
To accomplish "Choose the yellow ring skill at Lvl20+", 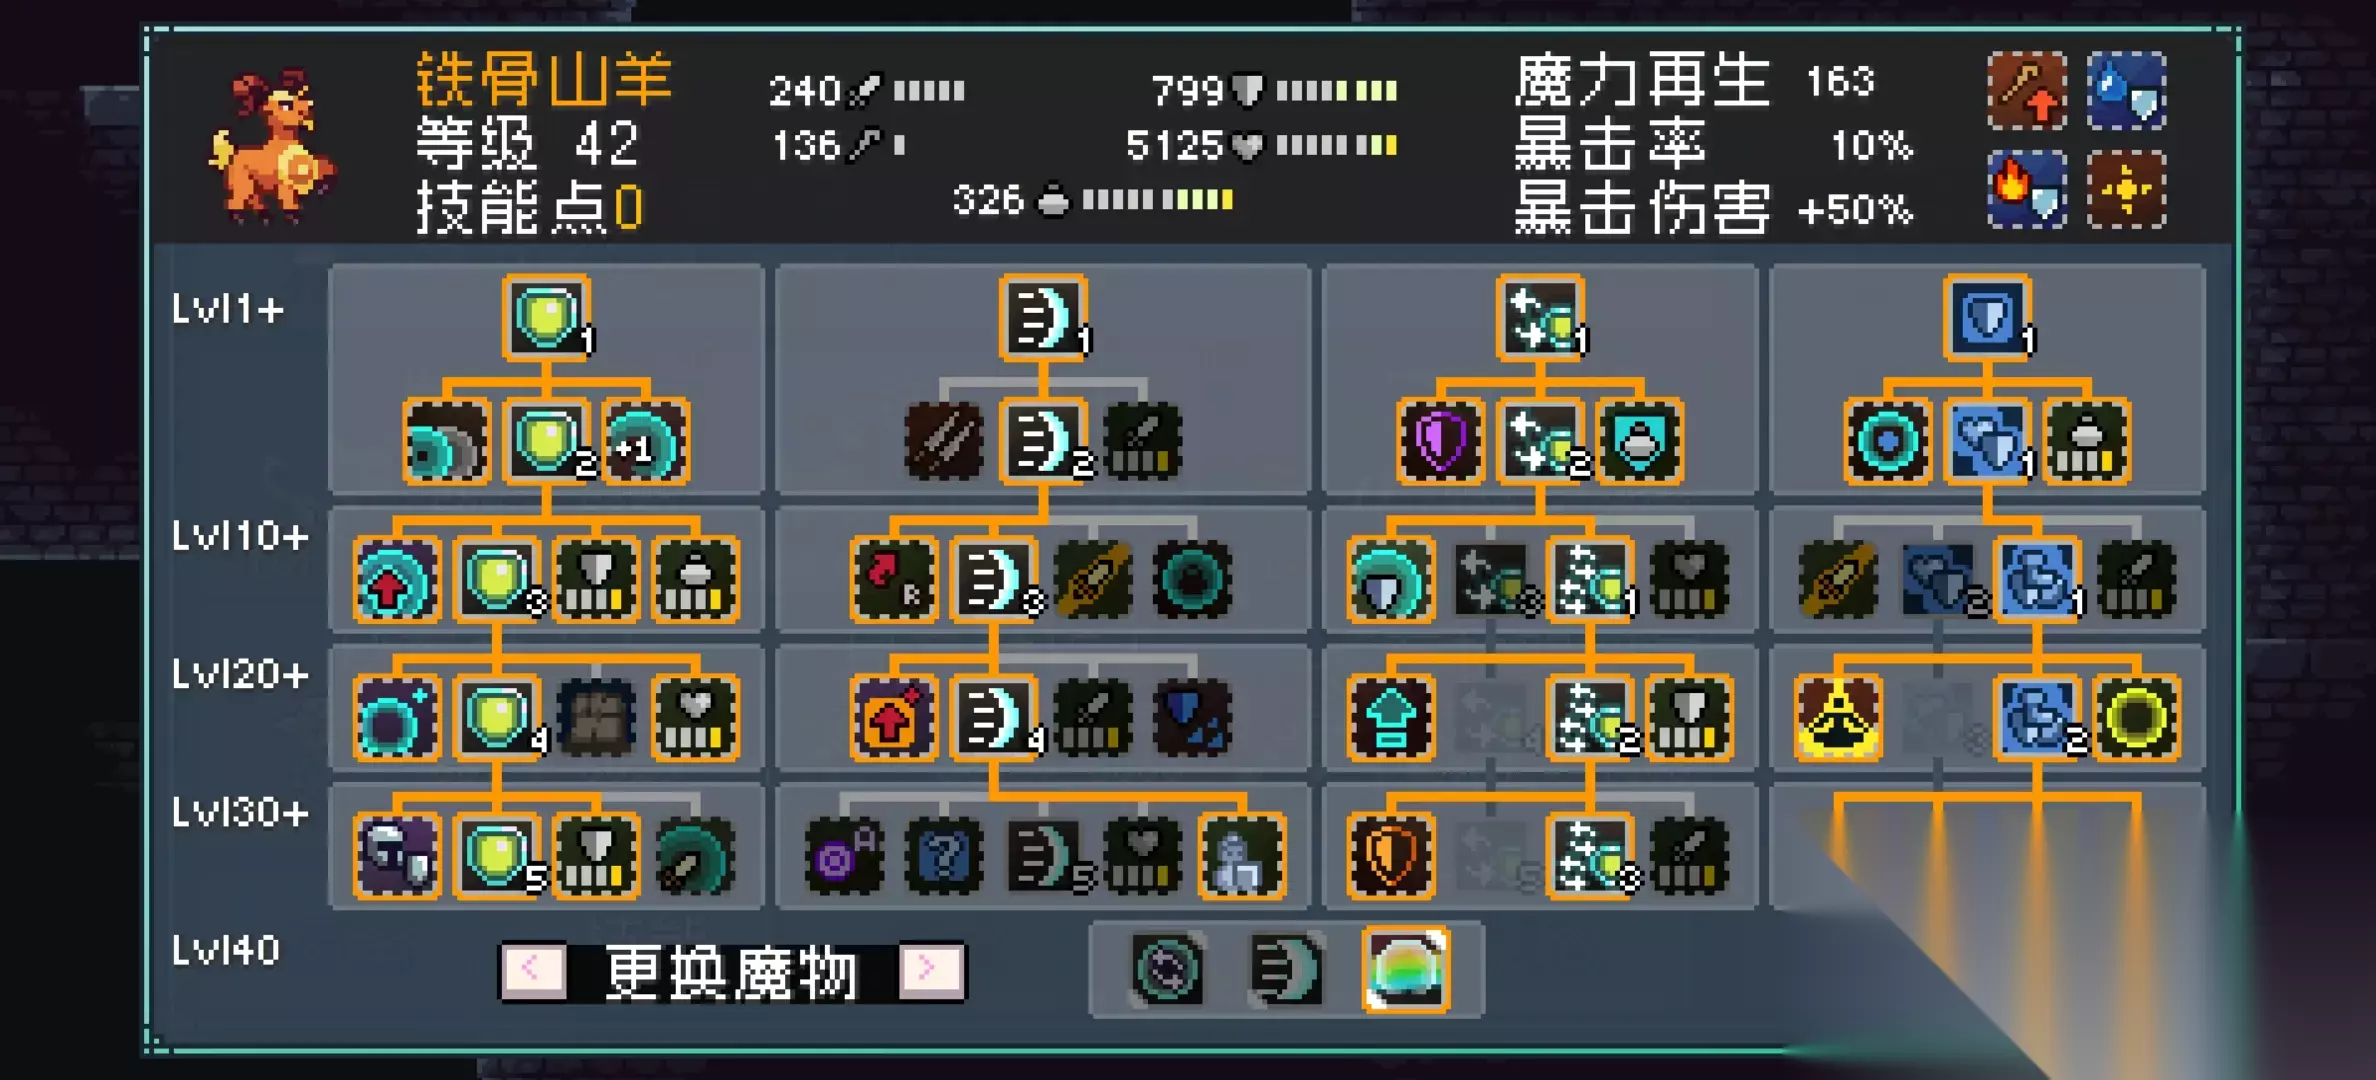I will tap(2136, 718).
